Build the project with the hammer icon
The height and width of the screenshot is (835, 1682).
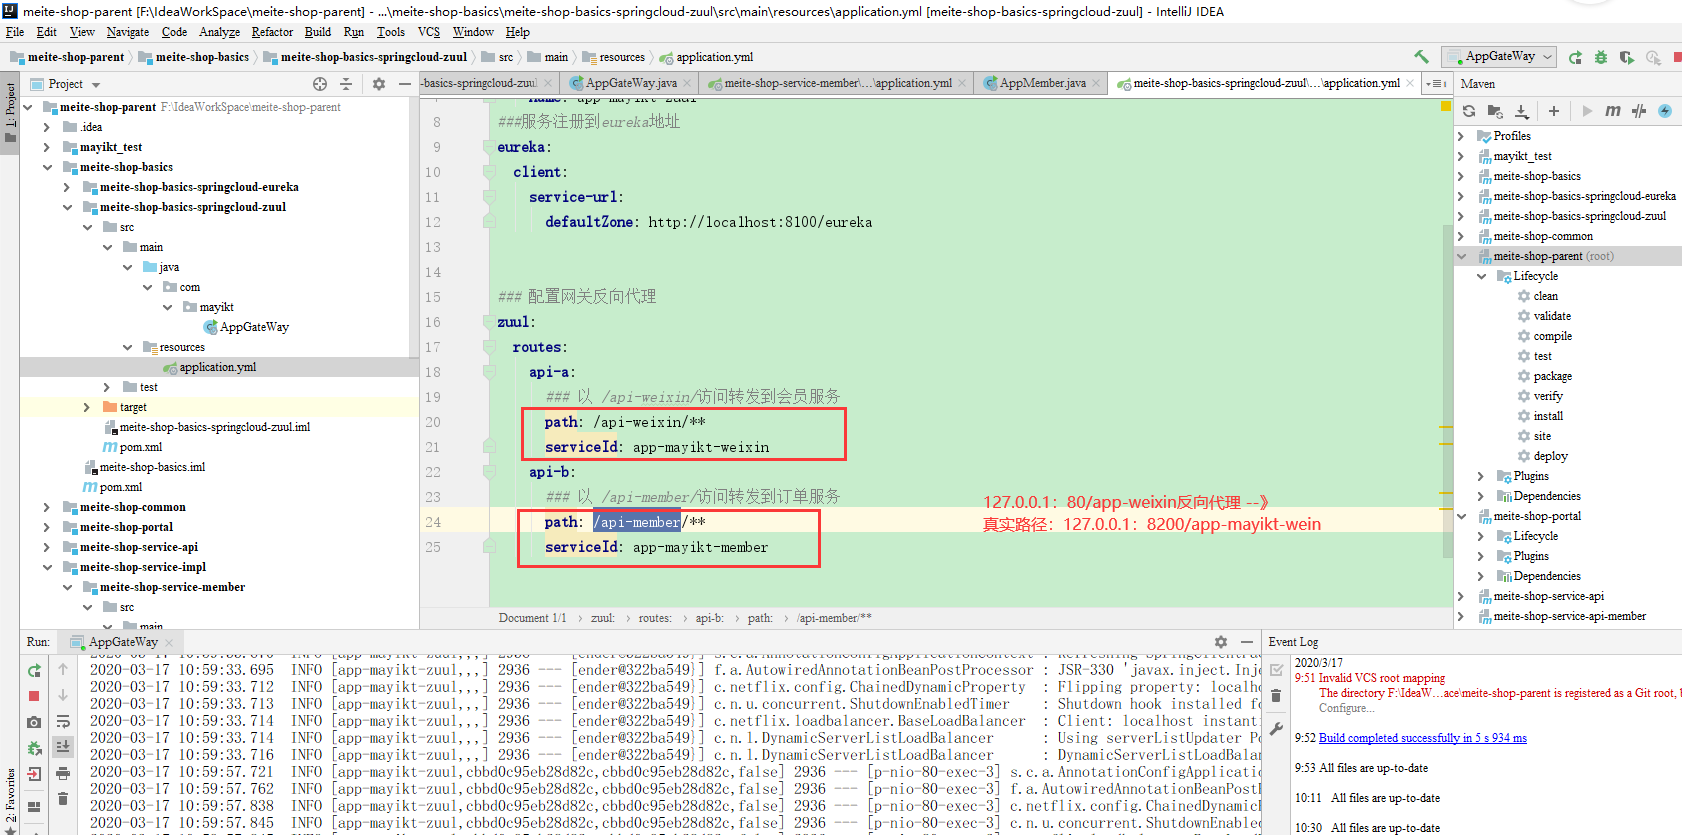coord(1421,57)
